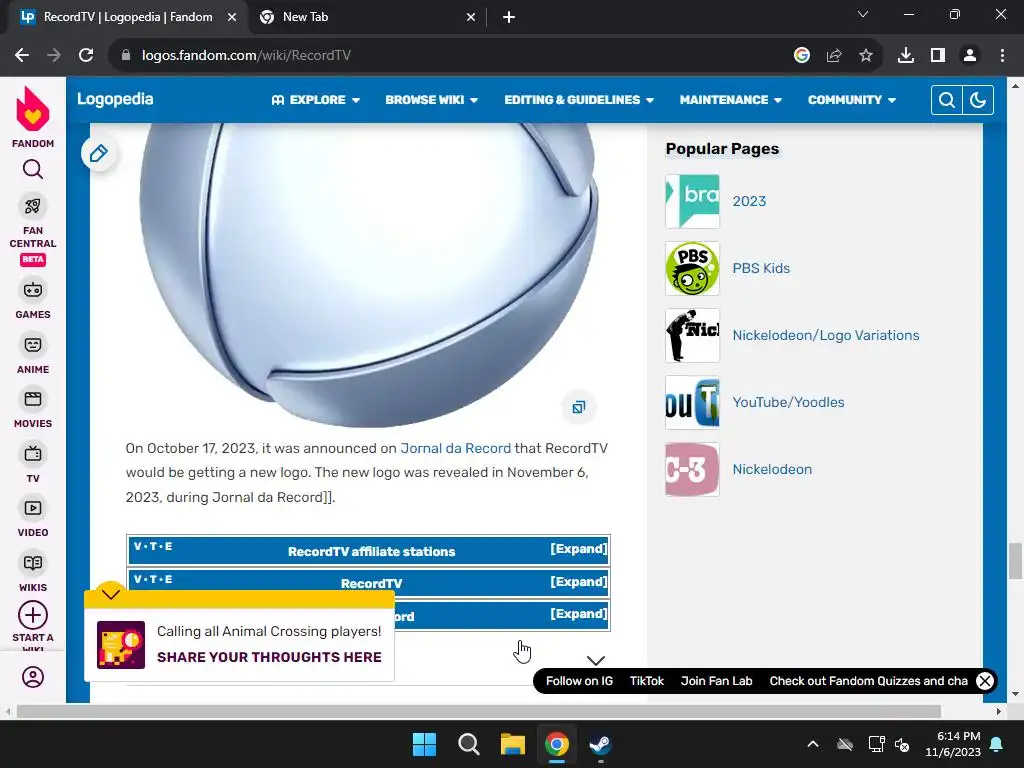The image size is (1024, 768).
Task: Open YouTube/Yoodles link
Action: pyautogui.click(x=788, y=402)
